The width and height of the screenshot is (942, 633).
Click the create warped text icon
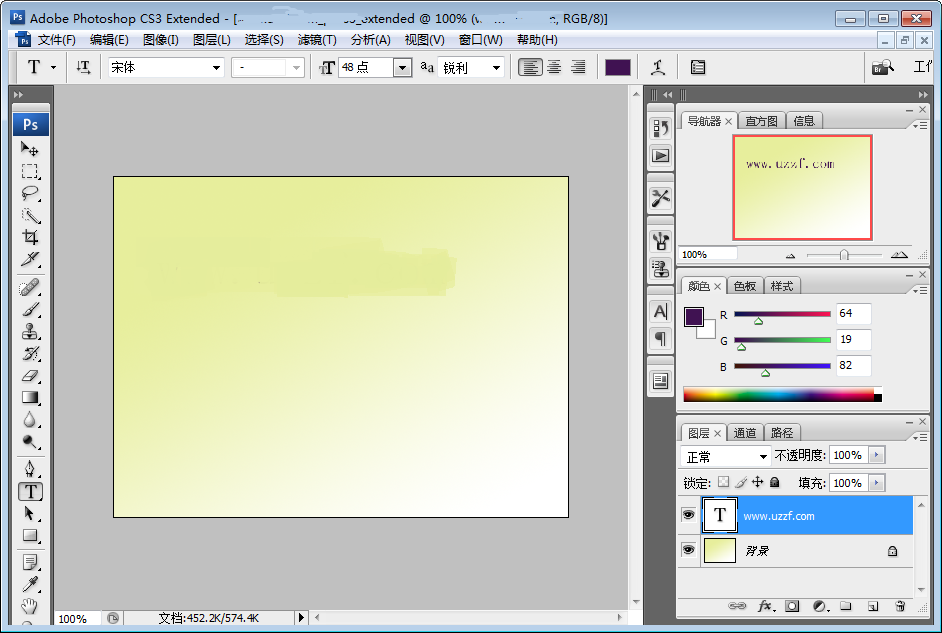pyautogui.click(x=658, y=67)
